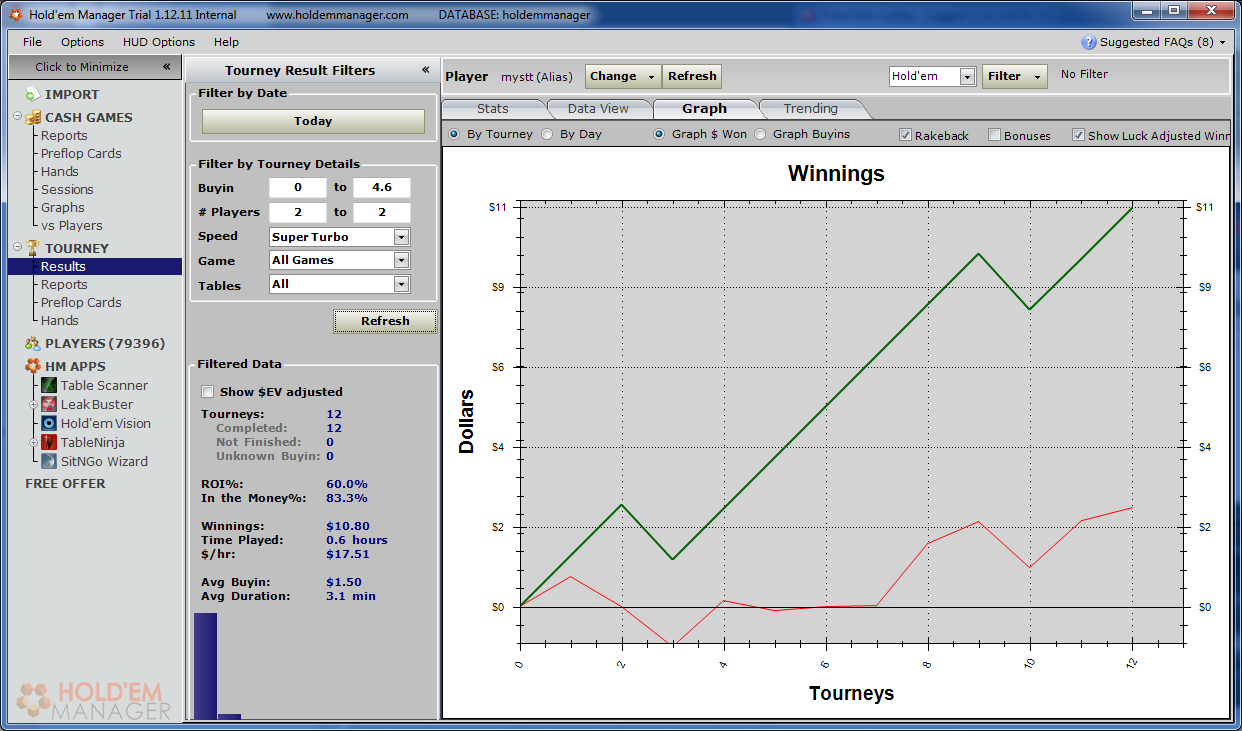The image size is (1242, 731).
Task: Click the Tourney trophy icon
Action: 32,248
